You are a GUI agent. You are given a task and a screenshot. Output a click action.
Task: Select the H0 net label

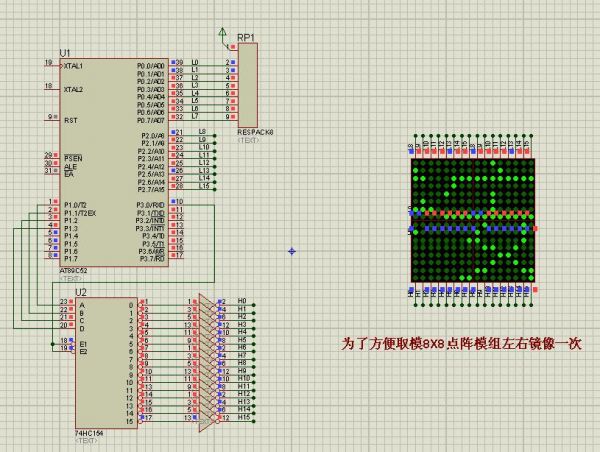point(241,301)
